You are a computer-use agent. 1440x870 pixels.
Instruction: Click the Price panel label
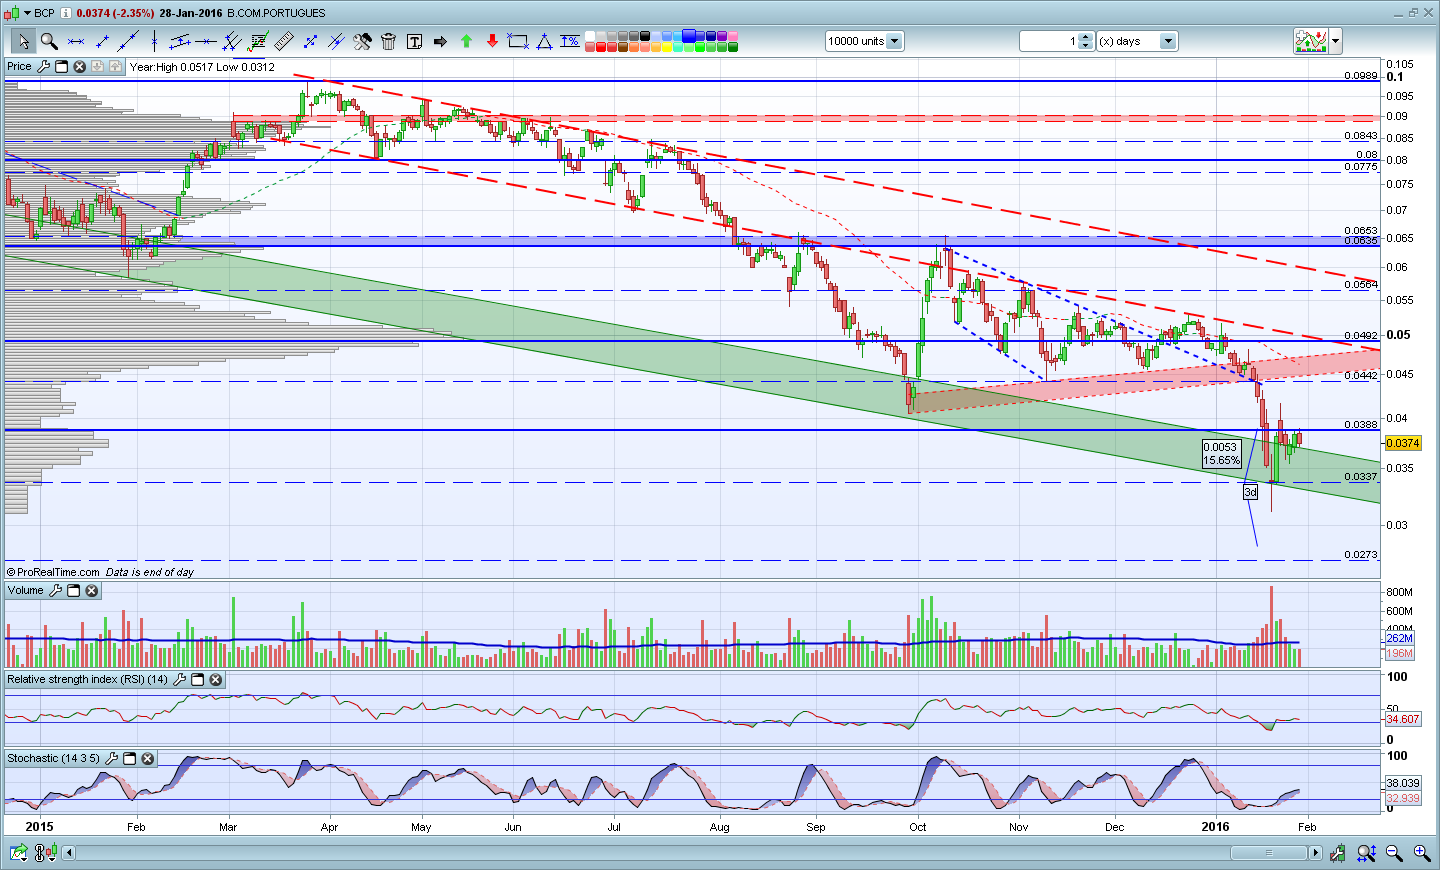(19, 67)
